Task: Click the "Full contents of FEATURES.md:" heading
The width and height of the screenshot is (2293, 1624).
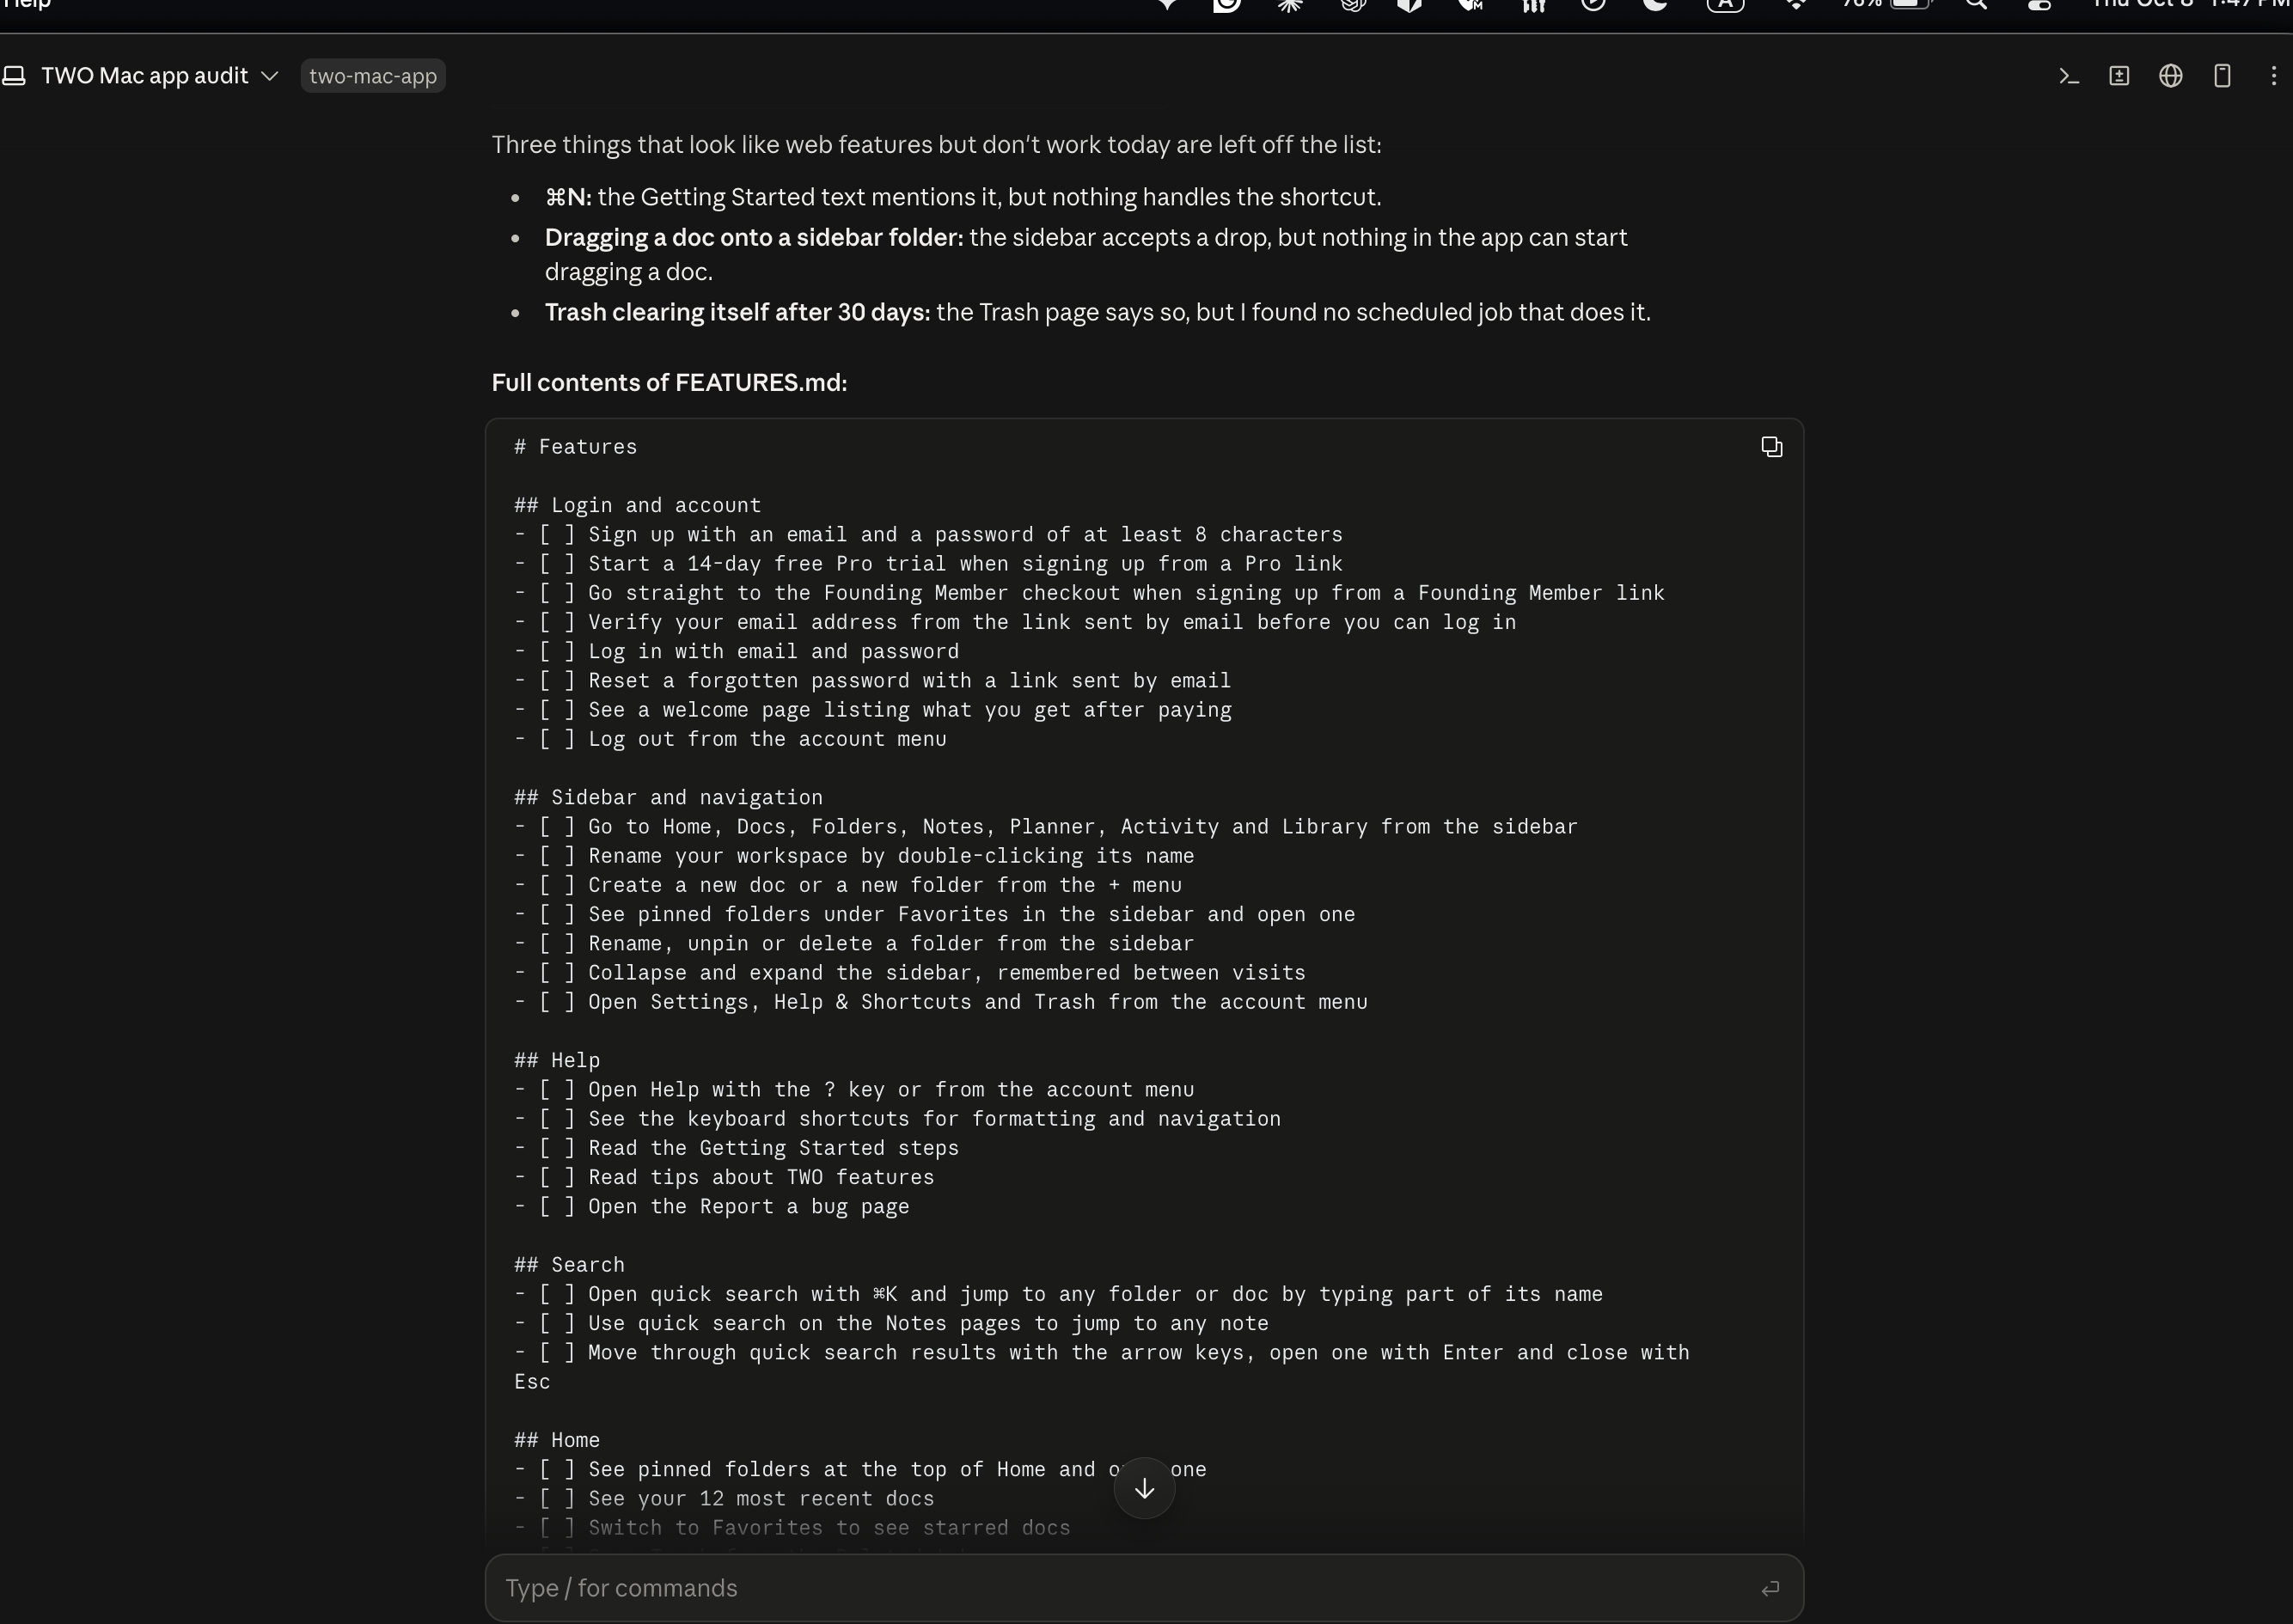Action: click(669, 383)
